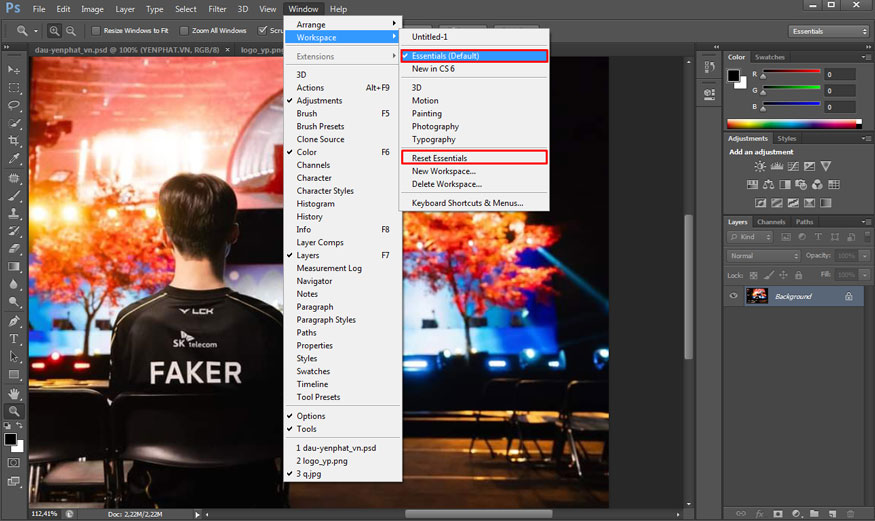Hide the Background layer with eye icon
875x521 pixels.
(734, 296)
